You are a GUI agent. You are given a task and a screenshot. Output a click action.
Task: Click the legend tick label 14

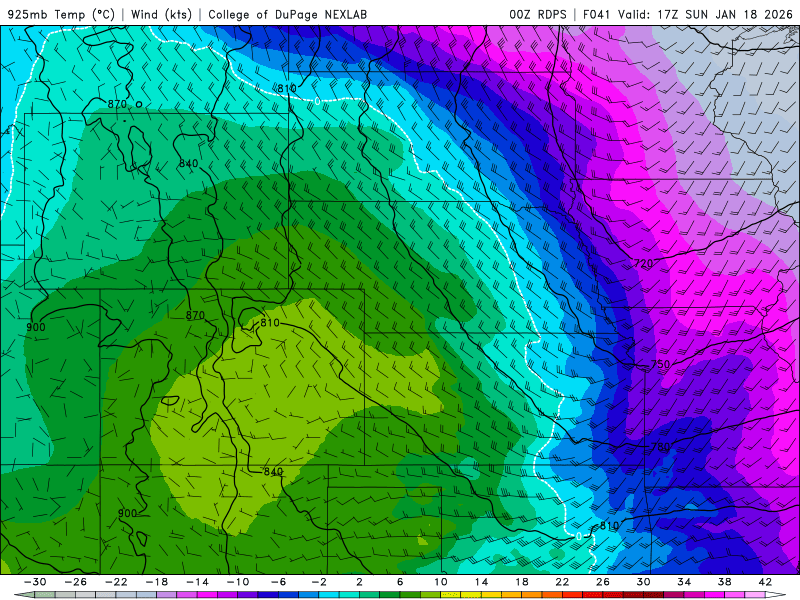[x=481, y=582]
